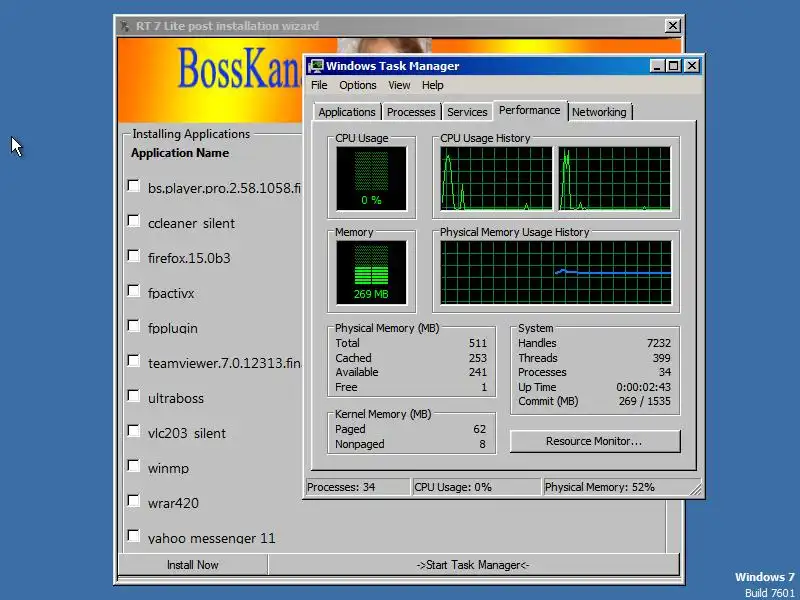Screen dimensions: 800x600
Task: Click the Physical Memory Total value 511
Action: (478, 343)
